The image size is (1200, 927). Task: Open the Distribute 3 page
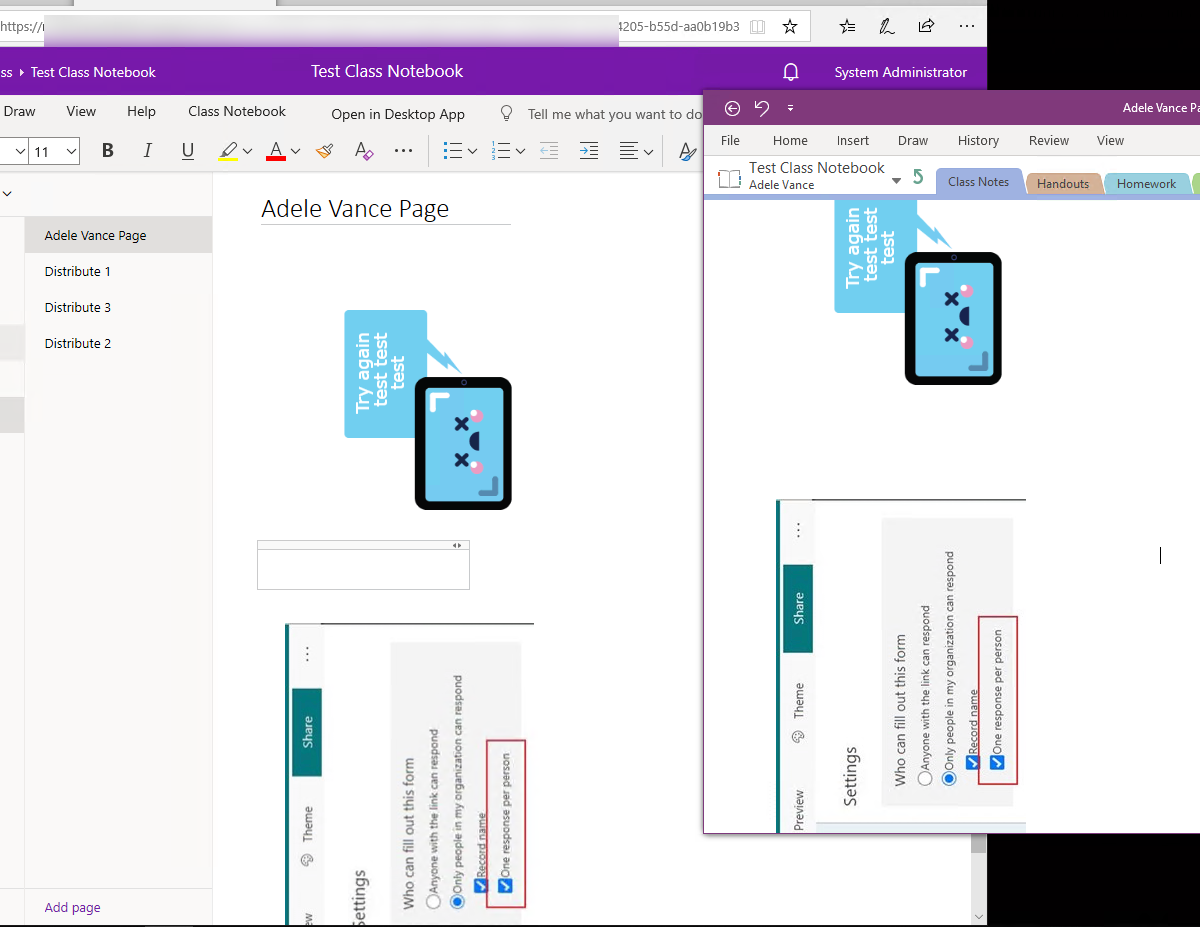pyautogui.click(x=118, y=307)
